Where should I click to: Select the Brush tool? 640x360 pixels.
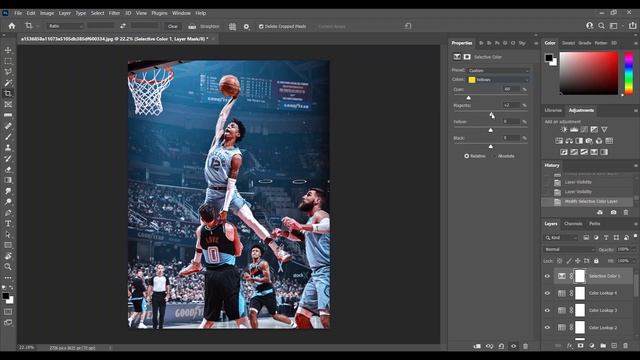click(8, 137)
